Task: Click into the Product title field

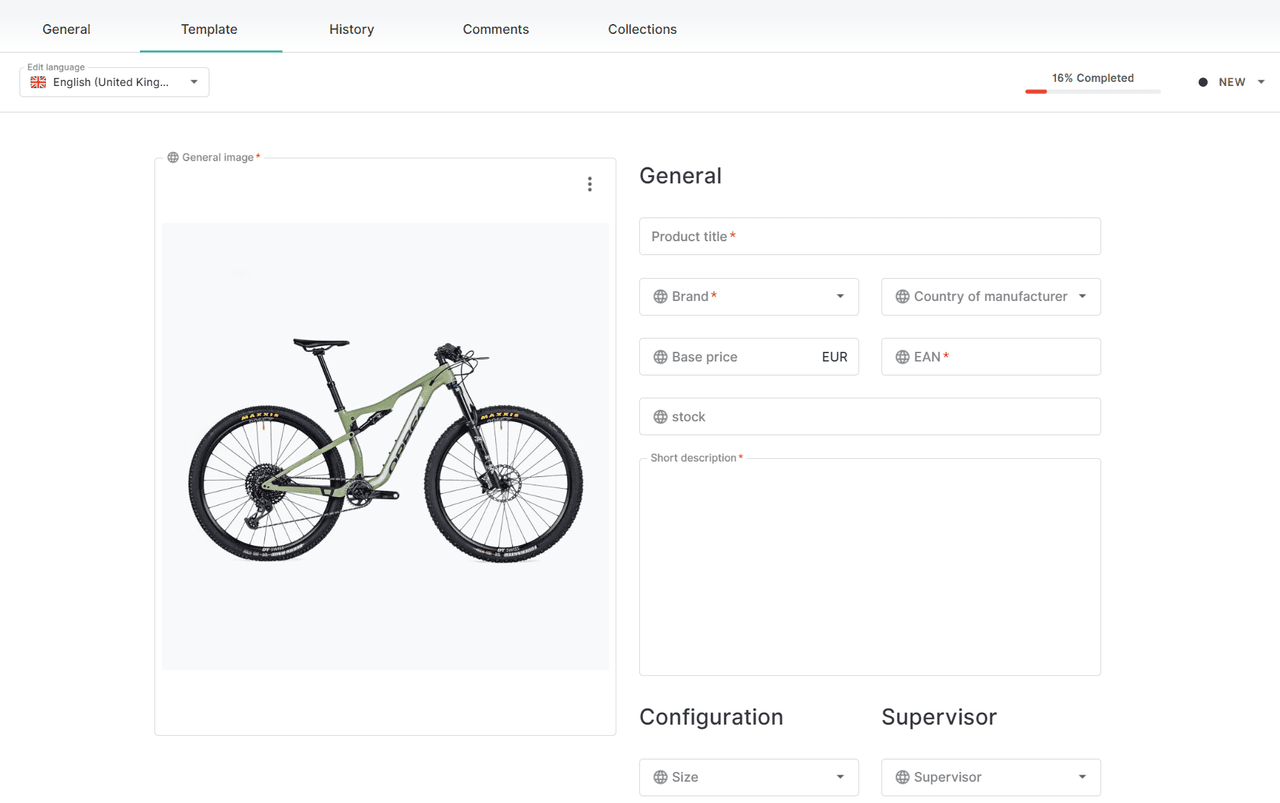Action: pyautogui.click(x=870, y=236)
